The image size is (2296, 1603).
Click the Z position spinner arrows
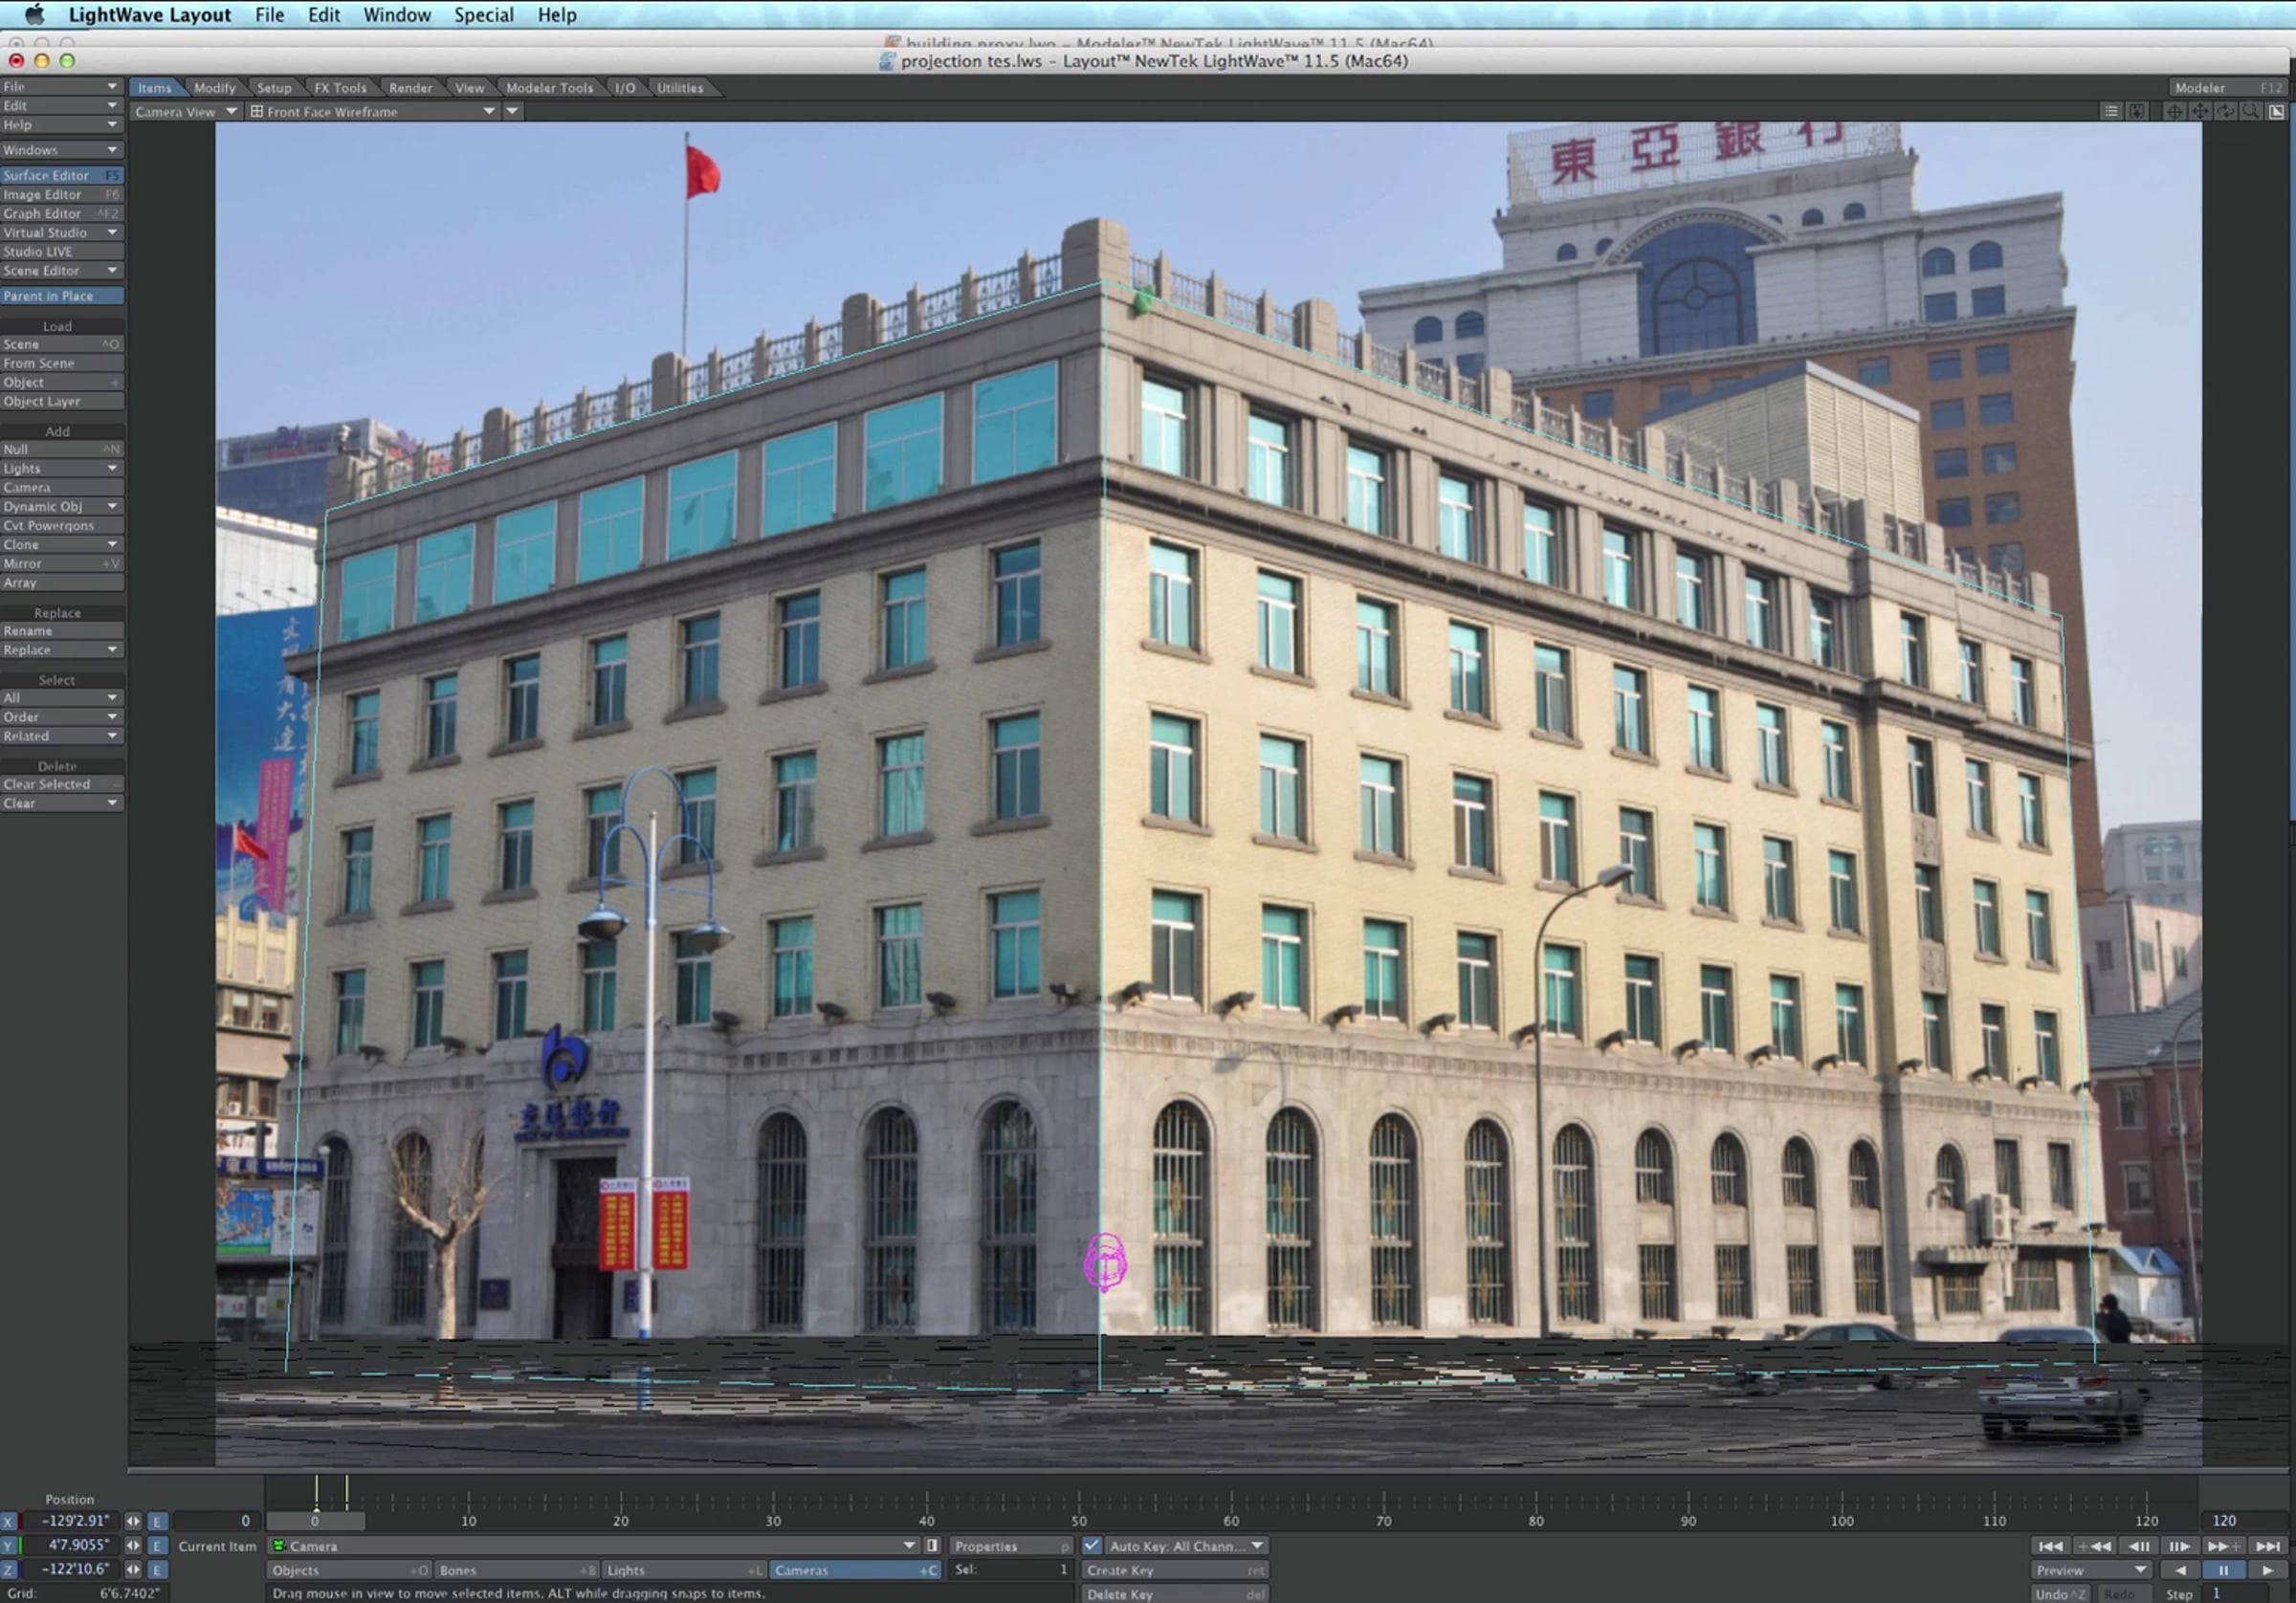[133, 1570]
